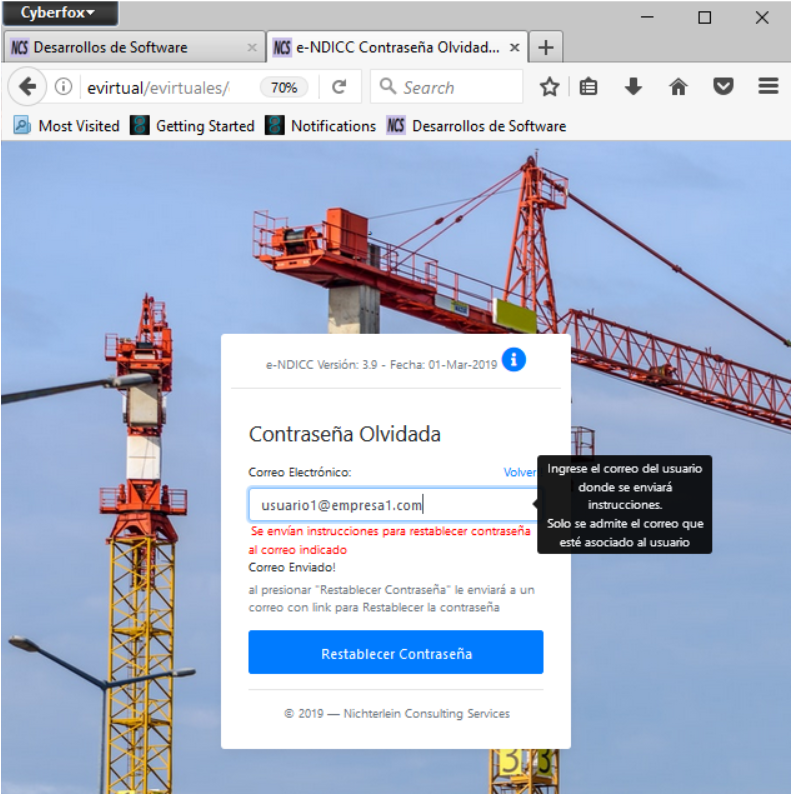Open Most Visited bookmarks folder
The width and height of the screenshot is (791, 794).
point(67,126)
